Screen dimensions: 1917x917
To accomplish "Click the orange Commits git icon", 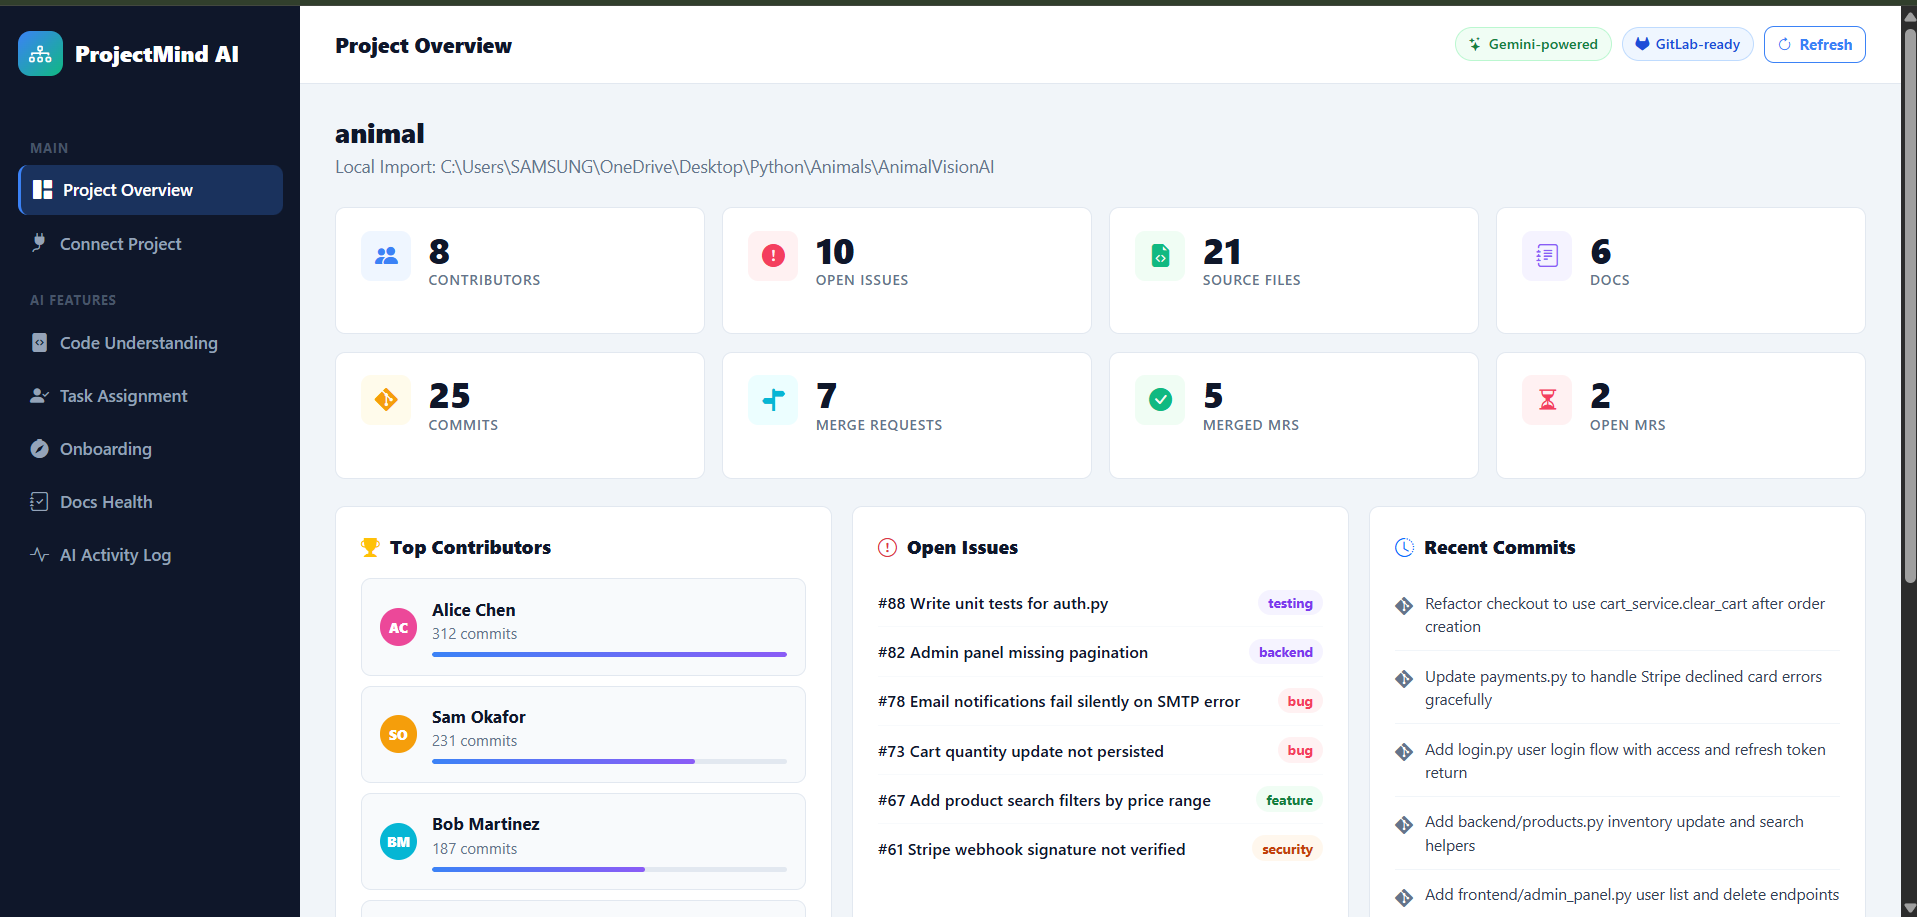I will point(386,400).
